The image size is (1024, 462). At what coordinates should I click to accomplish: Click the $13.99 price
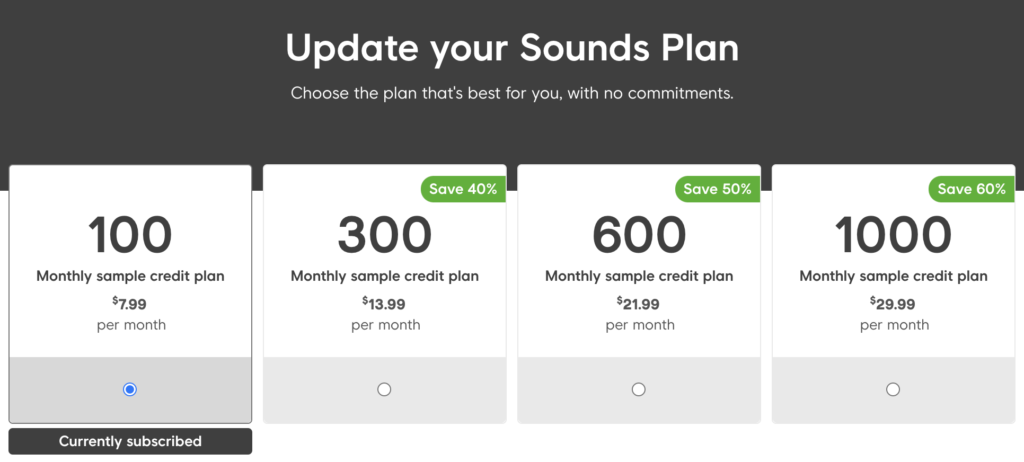385,304
